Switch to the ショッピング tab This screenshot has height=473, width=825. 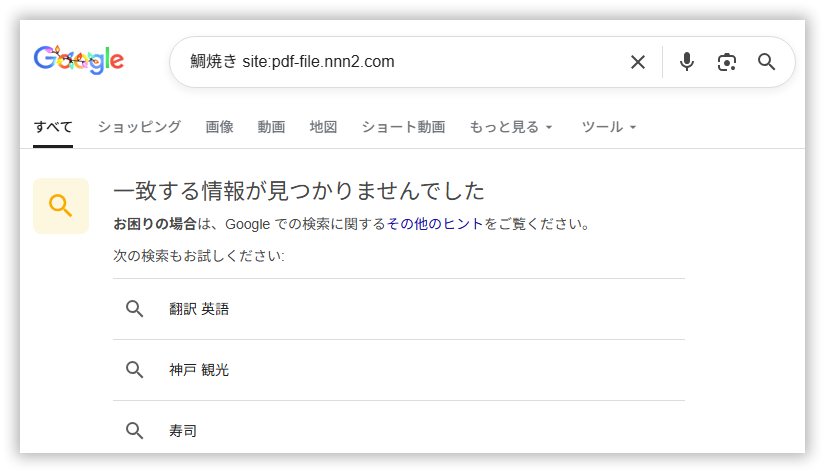click(x=139, y=127)
